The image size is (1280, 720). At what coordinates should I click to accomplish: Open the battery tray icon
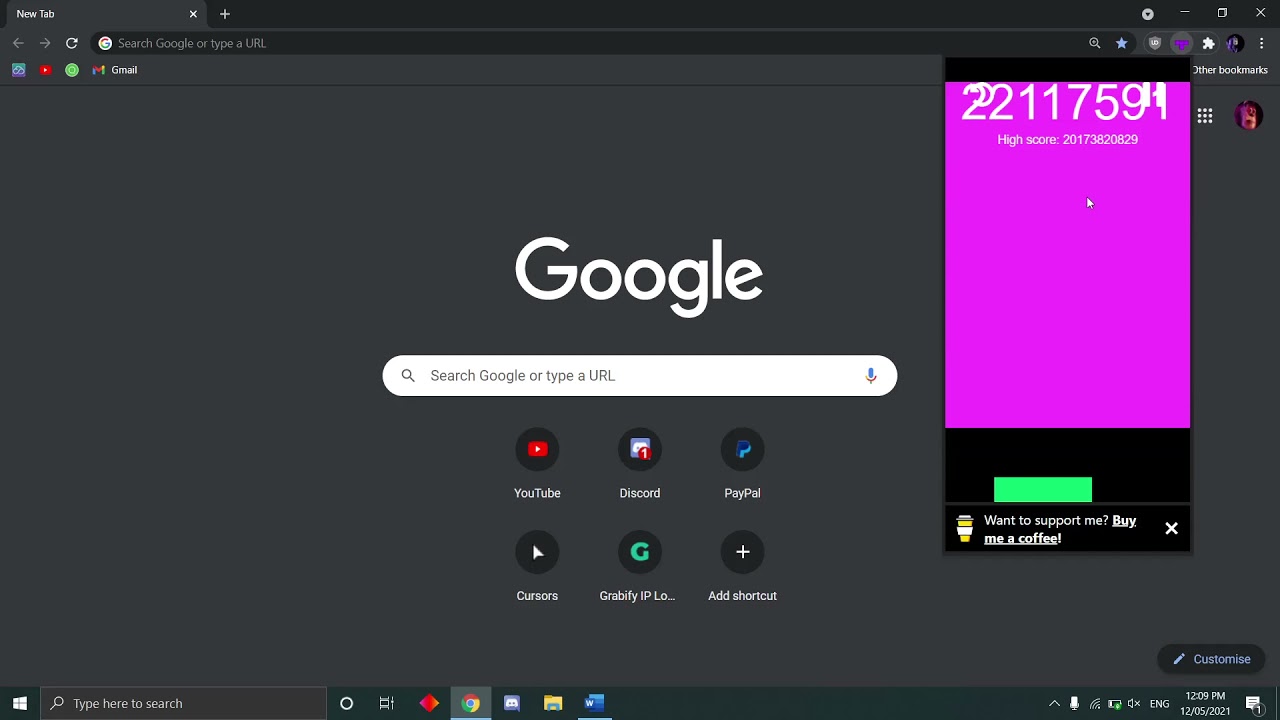click(x=1115, y=704)
